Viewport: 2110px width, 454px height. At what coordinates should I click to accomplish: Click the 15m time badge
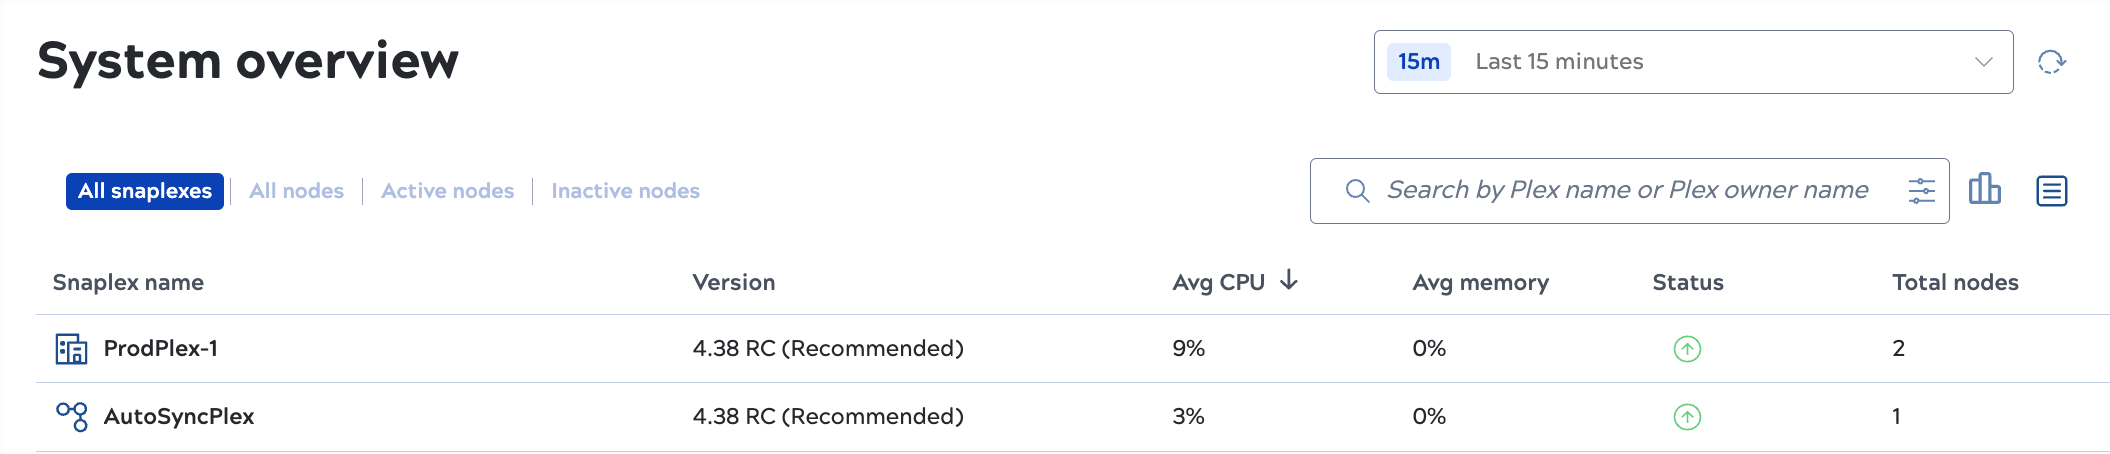coord(1419,62)
